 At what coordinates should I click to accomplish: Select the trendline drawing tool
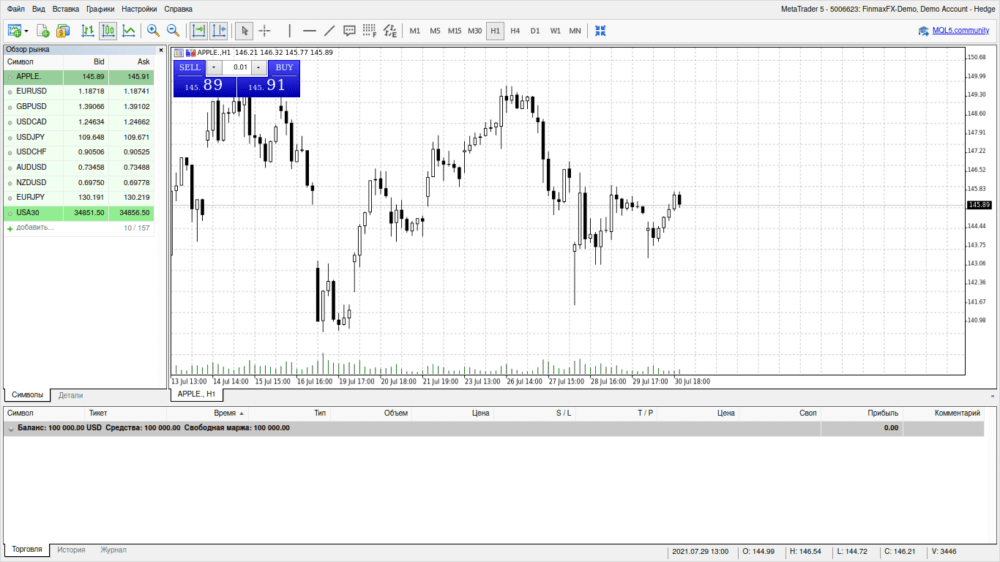click(x=329, y=31)
